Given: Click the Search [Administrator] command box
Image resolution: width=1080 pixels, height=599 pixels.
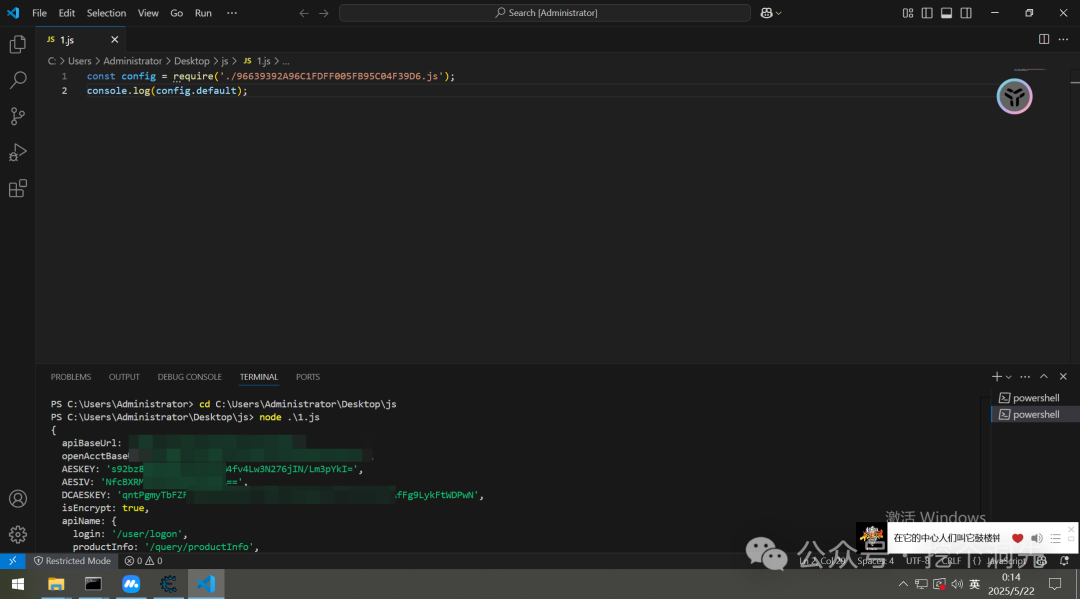Looking at the screenshot, I should point(545,13).
